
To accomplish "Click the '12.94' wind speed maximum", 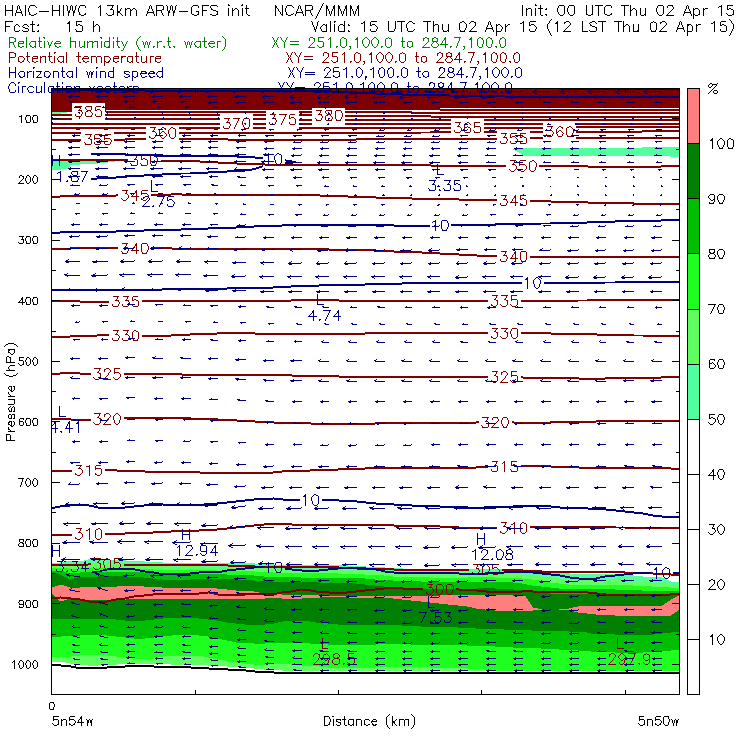I will 197,550.
